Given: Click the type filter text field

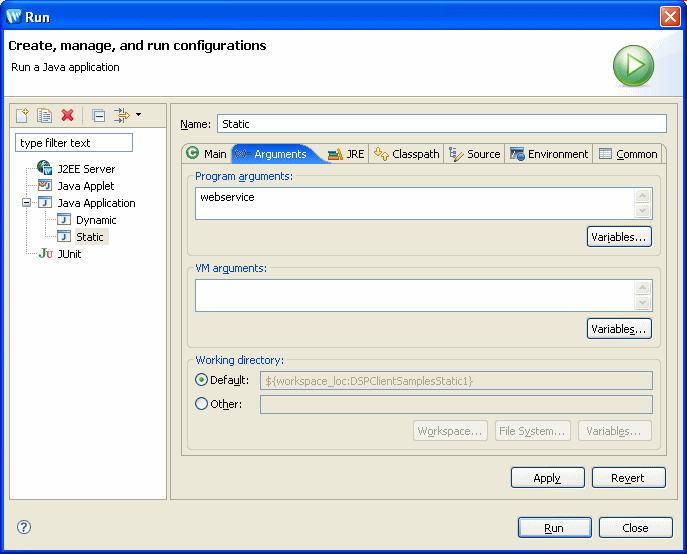Looking at the screenshot, I should tap(74, 143).
